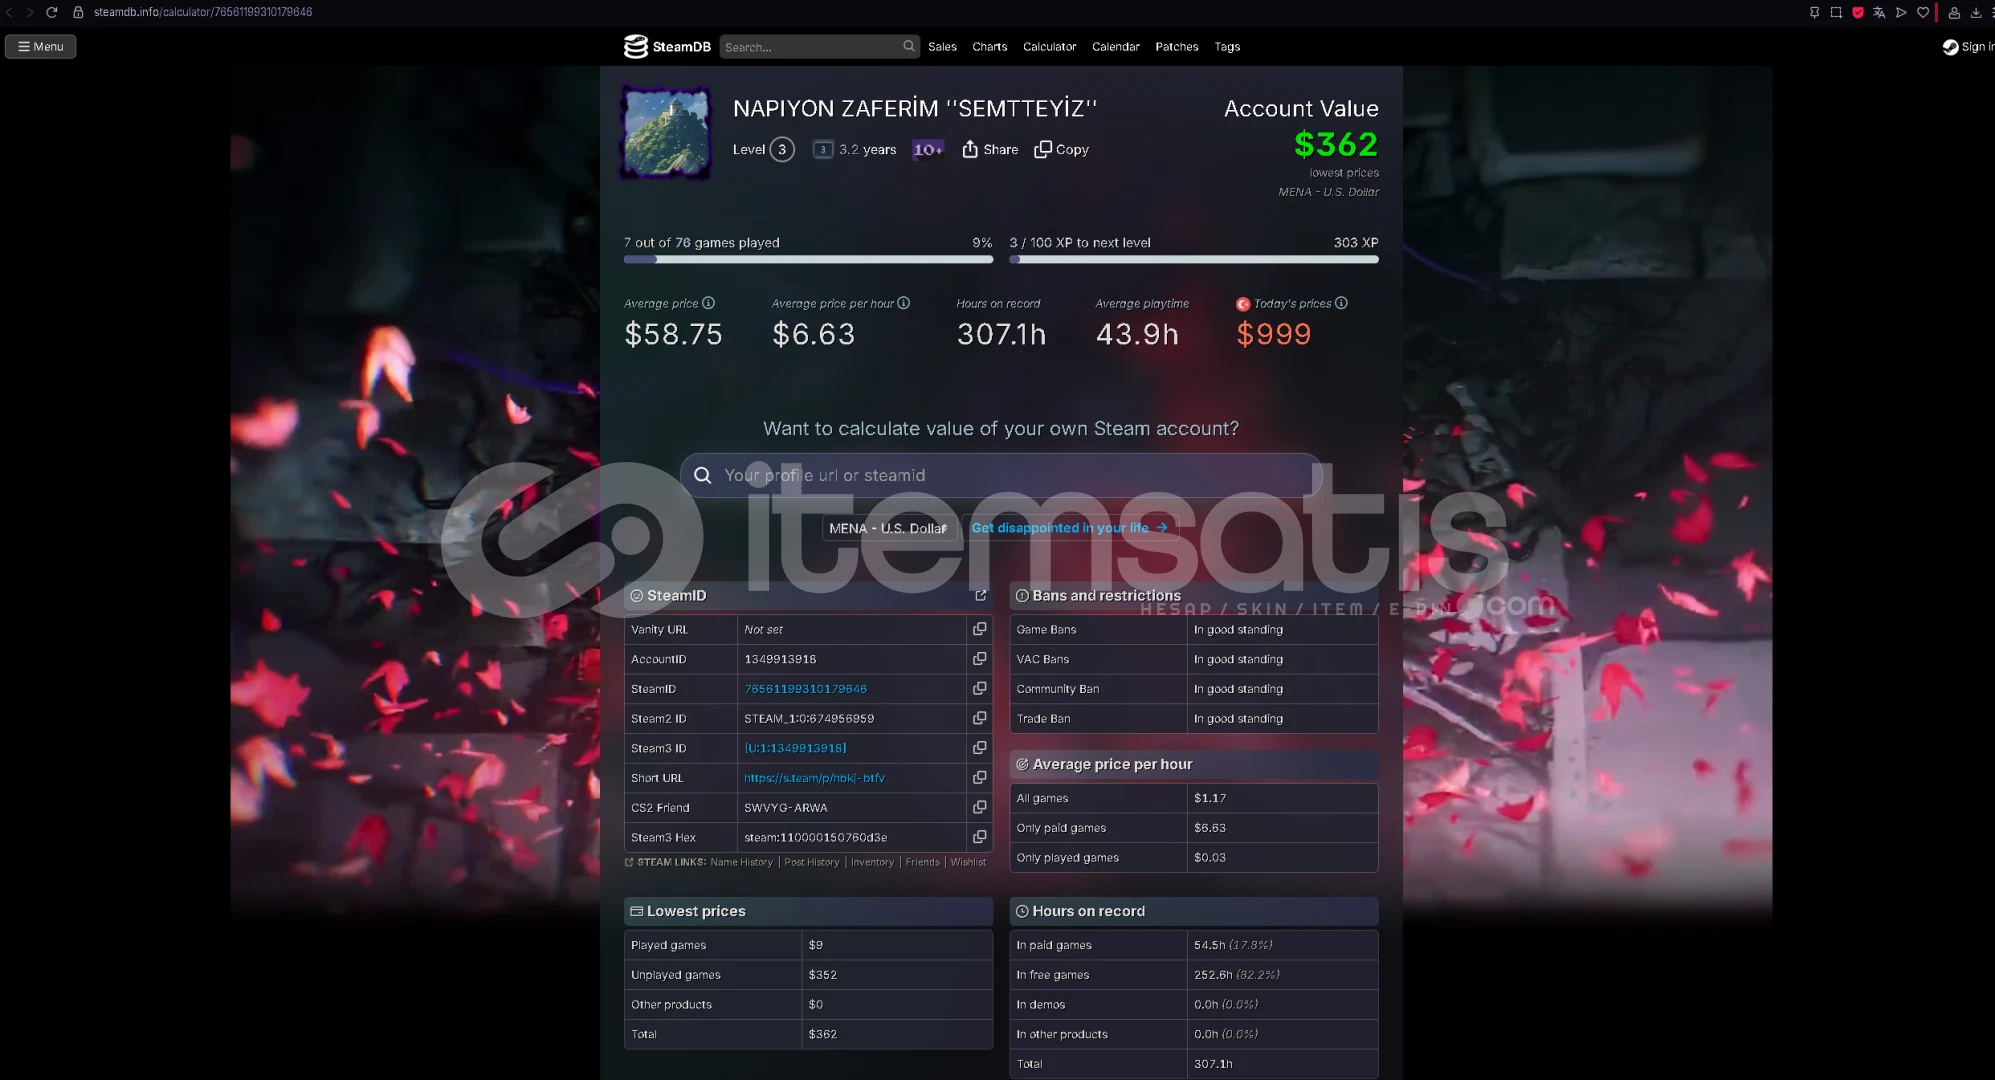Open the Menu hamburger button

[x=41, y=46]
